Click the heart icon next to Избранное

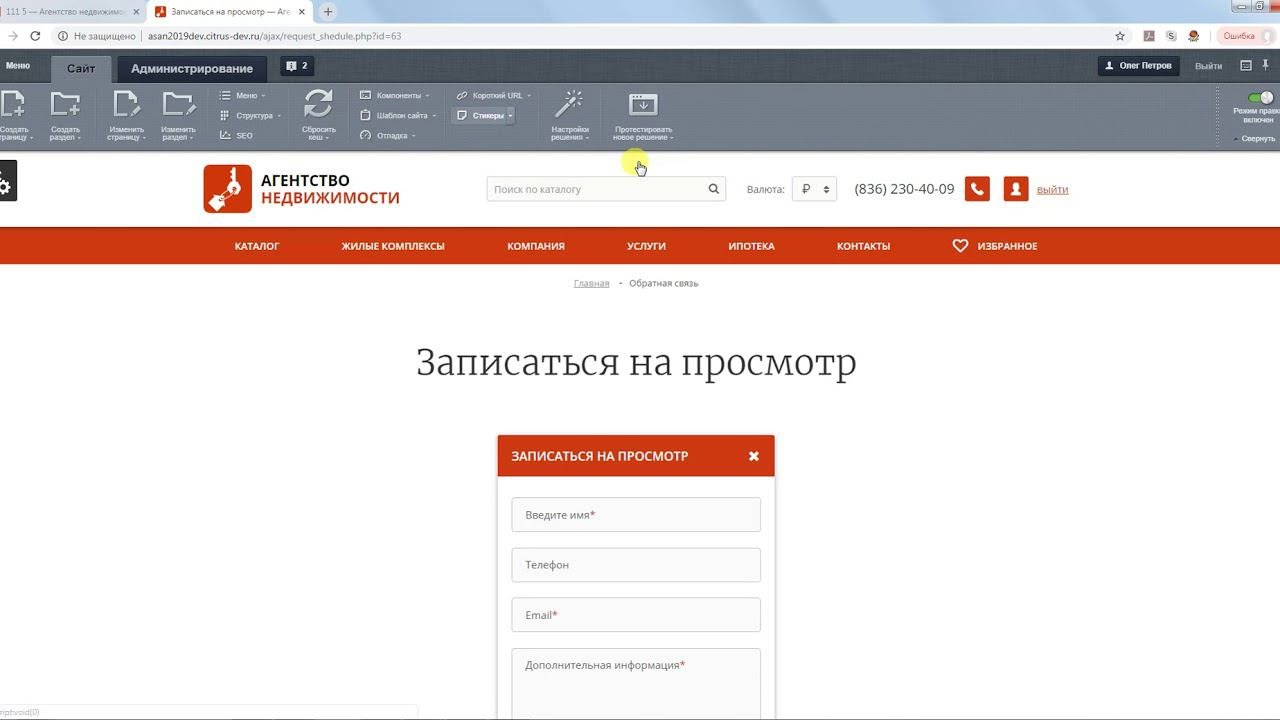pyautogui.click(x=960, y=246)
